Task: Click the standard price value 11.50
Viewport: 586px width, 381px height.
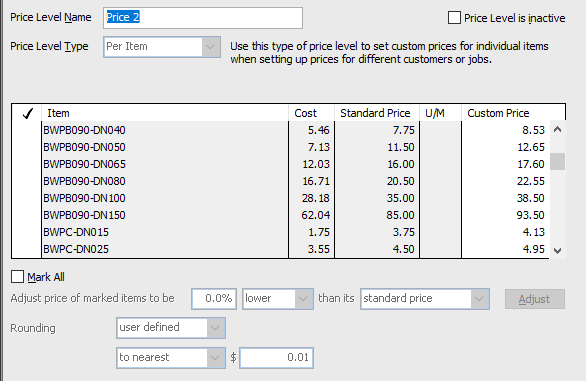Action: 401,147
